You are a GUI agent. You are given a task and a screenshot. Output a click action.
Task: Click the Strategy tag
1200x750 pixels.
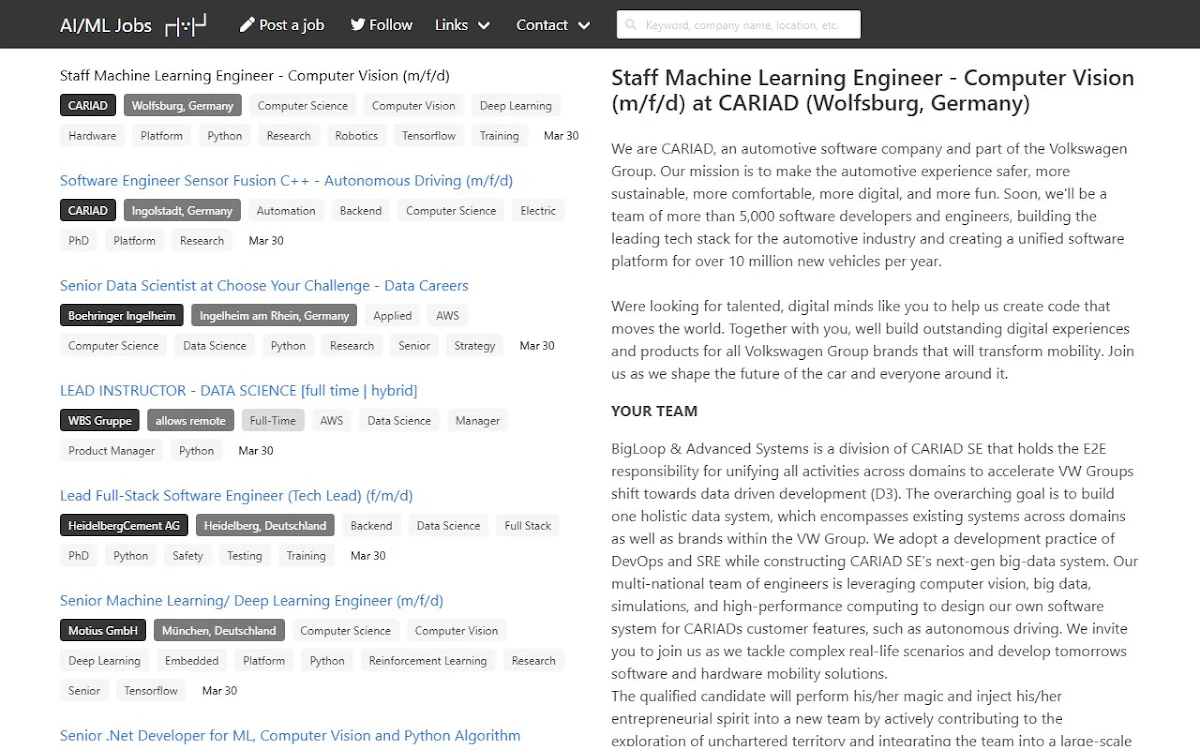click(x=475, y=346)
